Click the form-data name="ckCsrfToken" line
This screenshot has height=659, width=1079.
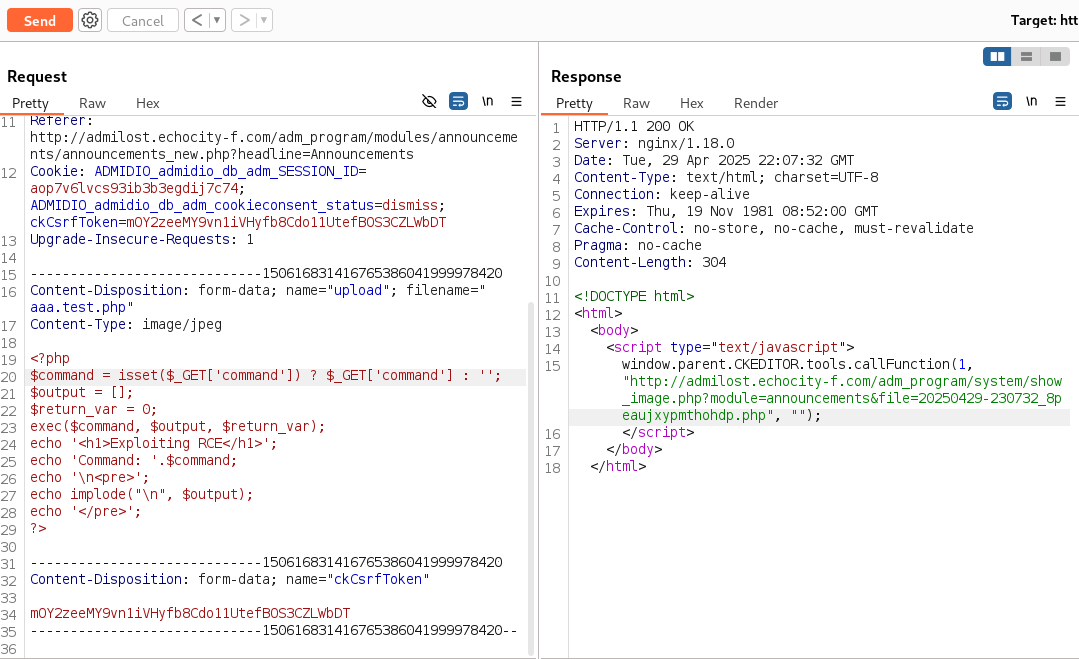click(229, 579)
